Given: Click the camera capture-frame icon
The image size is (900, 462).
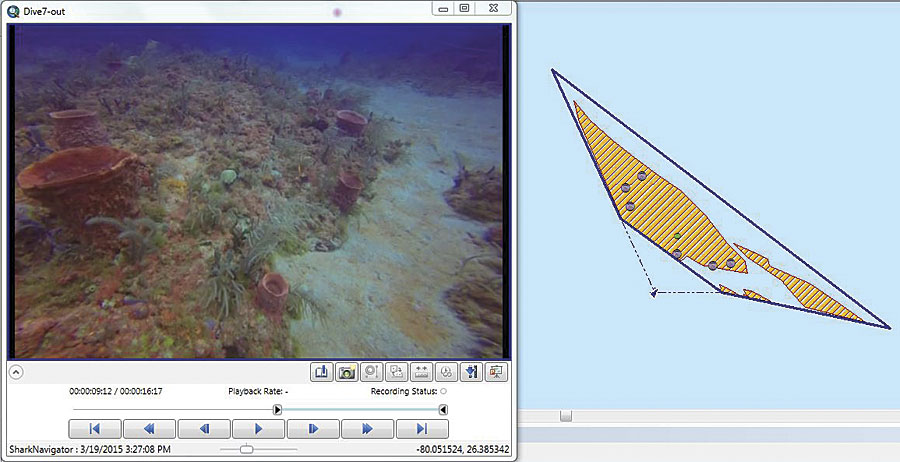Looking at the screenshot, I should 347,372.
